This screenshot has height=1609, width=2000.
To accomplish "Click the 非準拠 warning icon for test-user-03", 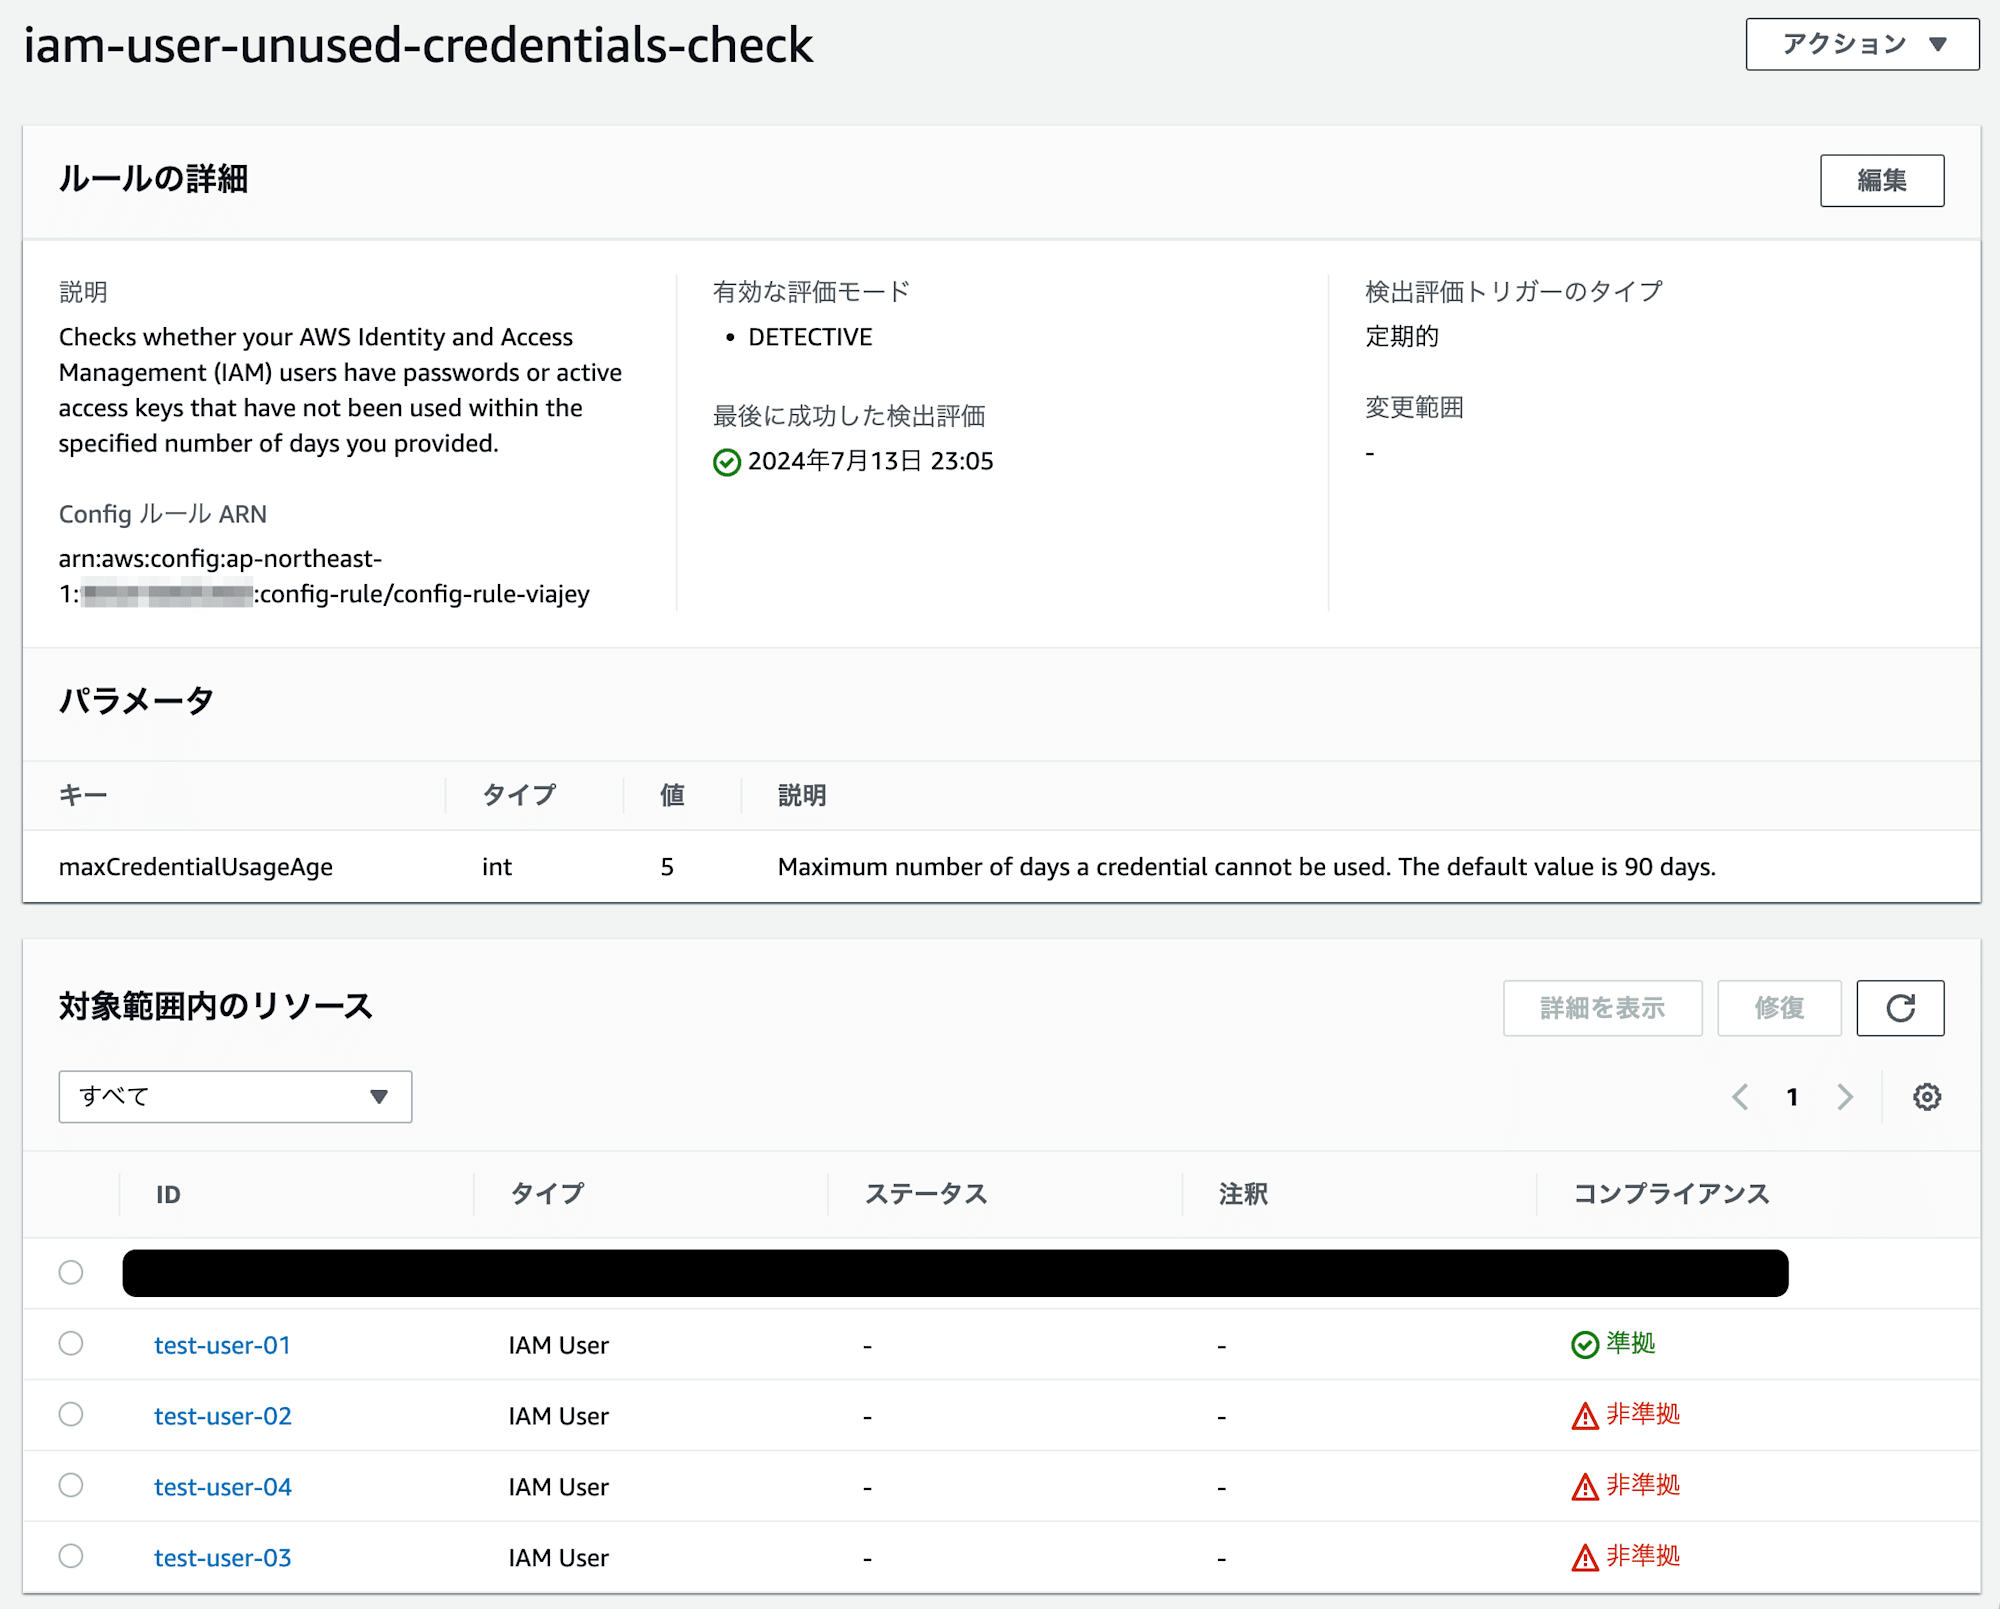I will coord(1585,1558).
